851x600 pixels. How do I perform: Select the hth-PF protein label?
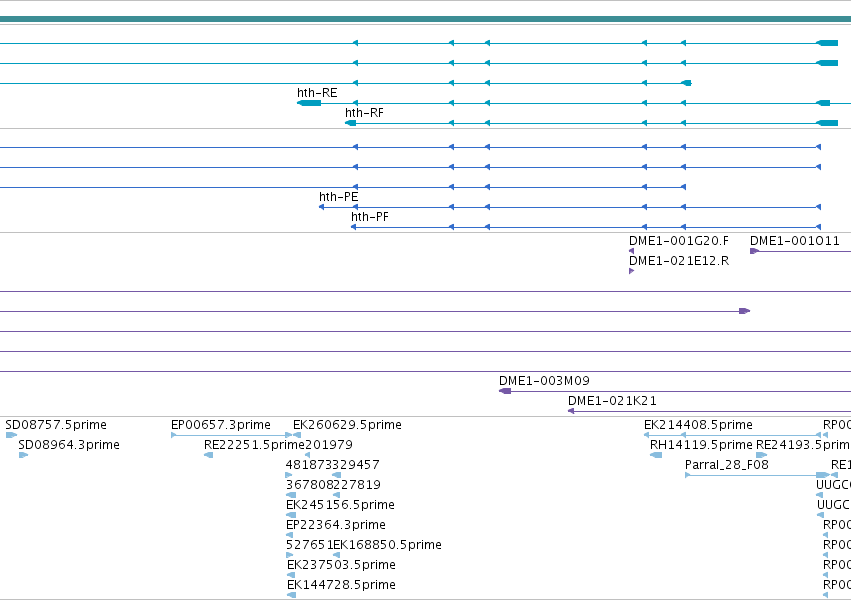pos(370,216)
